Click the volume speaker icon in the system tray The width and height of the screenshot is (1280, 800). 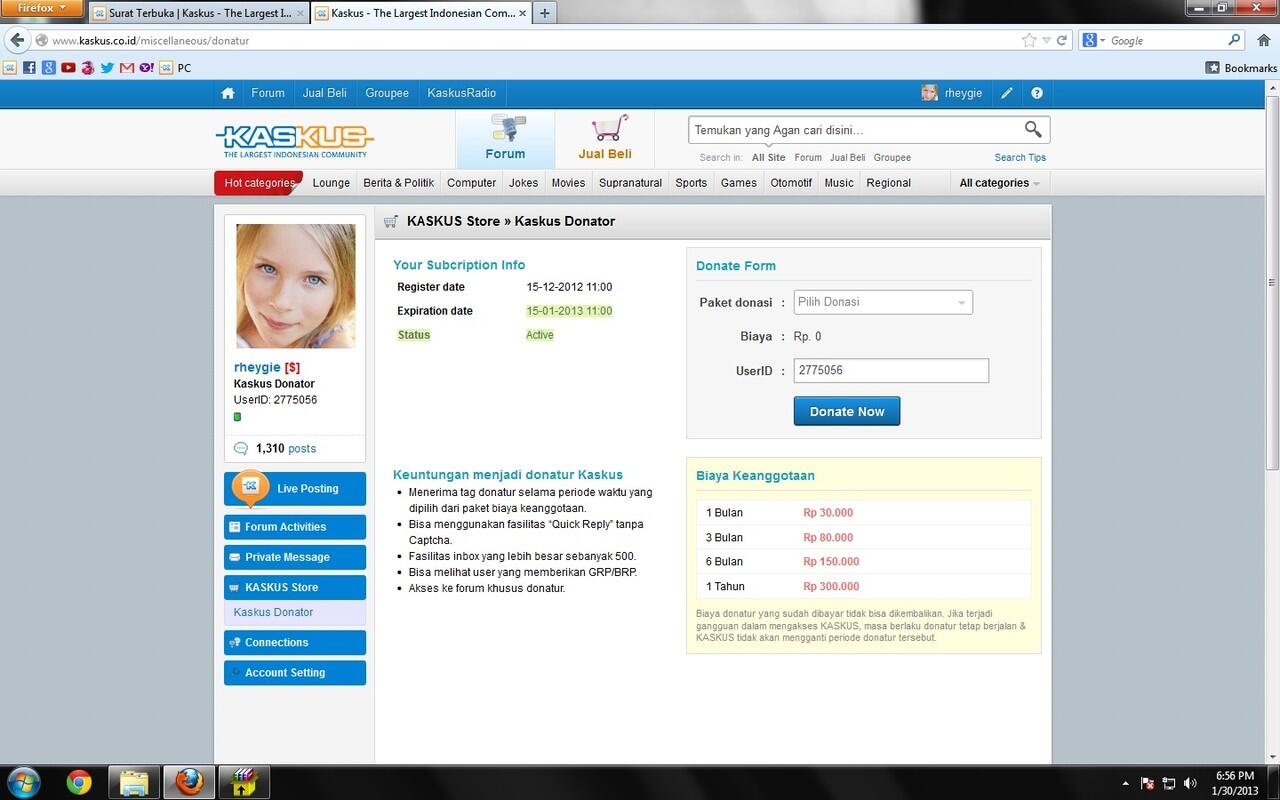pyautogui.click(x=1190, y=783)
